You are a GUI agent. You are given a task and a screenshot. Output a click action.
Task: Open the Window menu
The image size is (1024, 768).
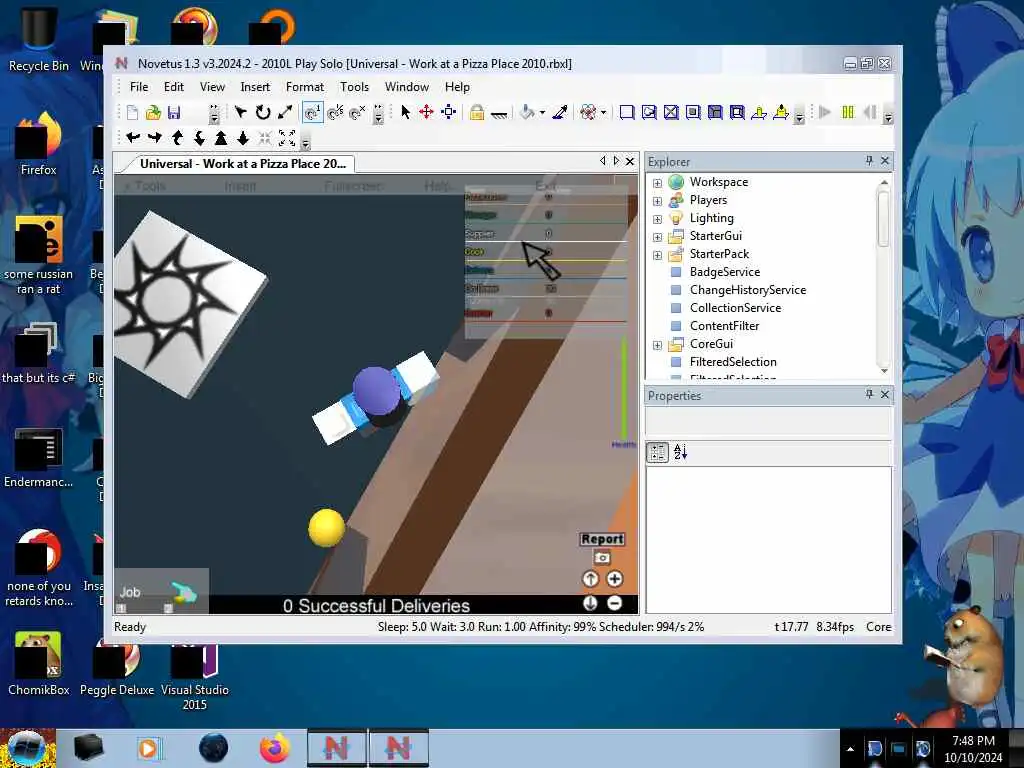(406, 87)
